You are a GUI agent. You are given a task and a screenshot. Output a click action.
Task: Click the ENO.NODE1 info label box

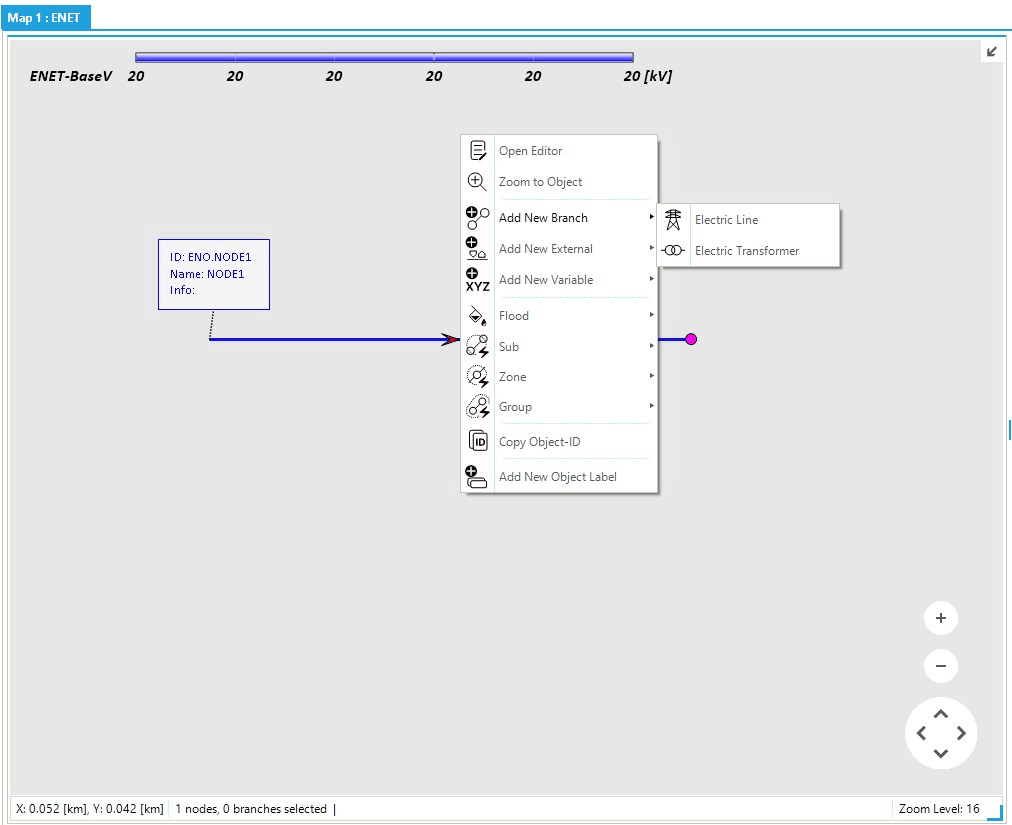[213, 274]
